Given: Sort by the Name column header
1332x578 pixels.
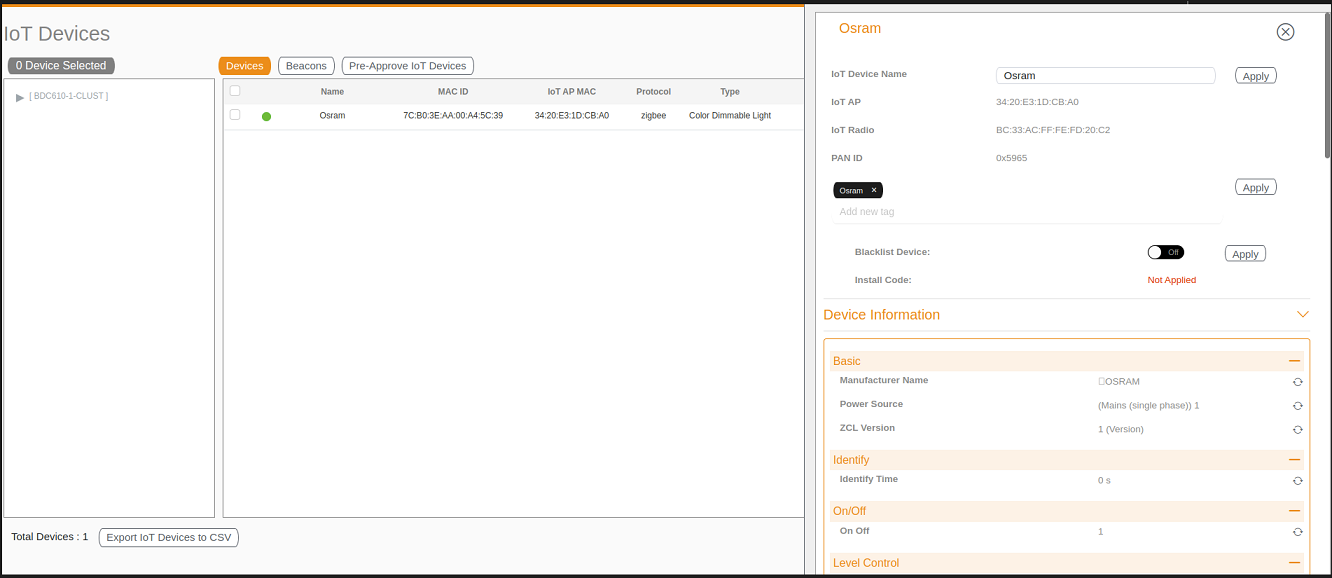Looking at the screenshot, I should click(x=332, y=92).
